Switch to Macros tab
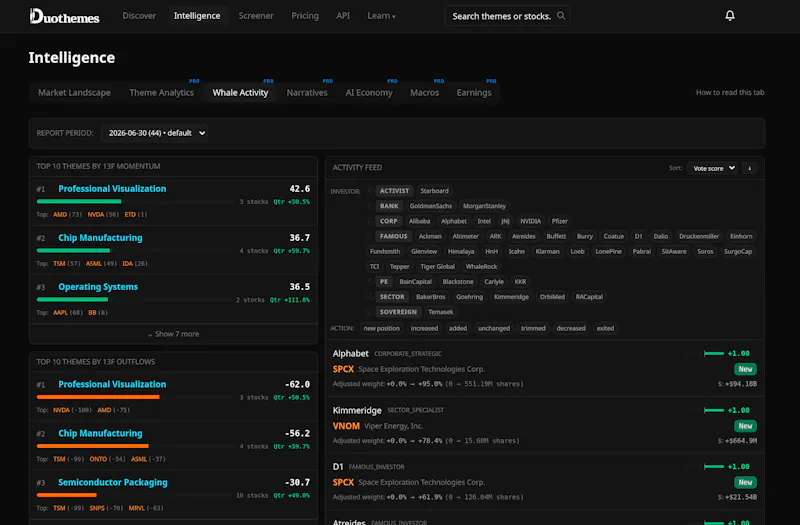The height and width of the screenshot is (525, 800). (424, 93)
